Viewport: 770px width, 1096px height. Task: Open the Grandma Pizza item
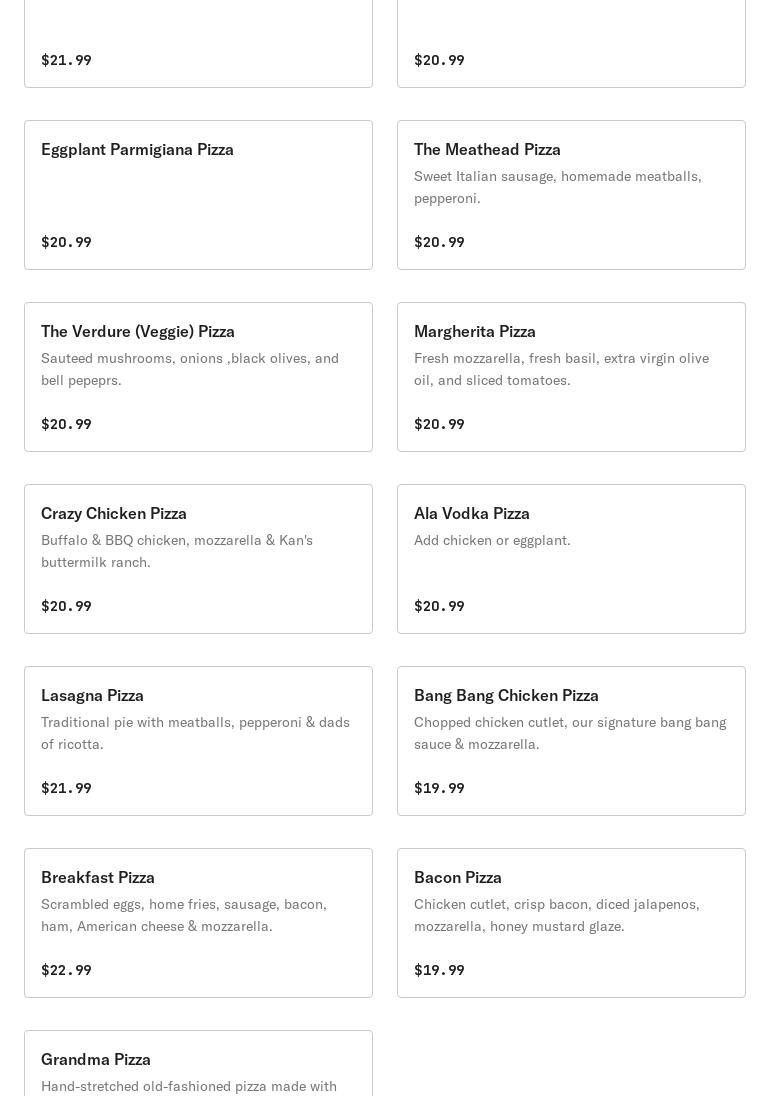198,1063
